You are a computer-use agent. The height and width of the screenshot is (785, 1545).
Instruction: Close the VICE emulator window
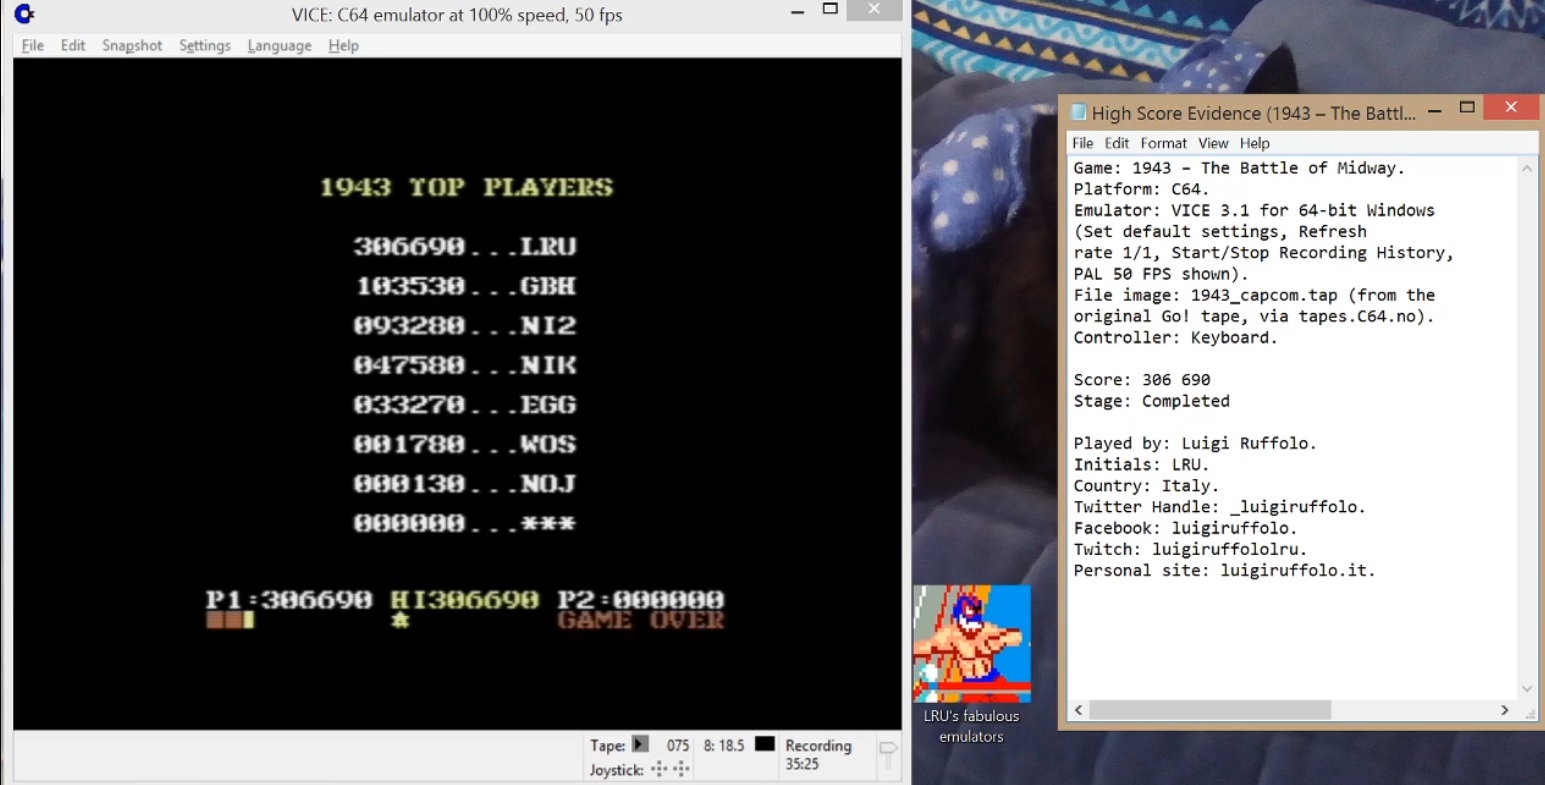tap(874, 10)
